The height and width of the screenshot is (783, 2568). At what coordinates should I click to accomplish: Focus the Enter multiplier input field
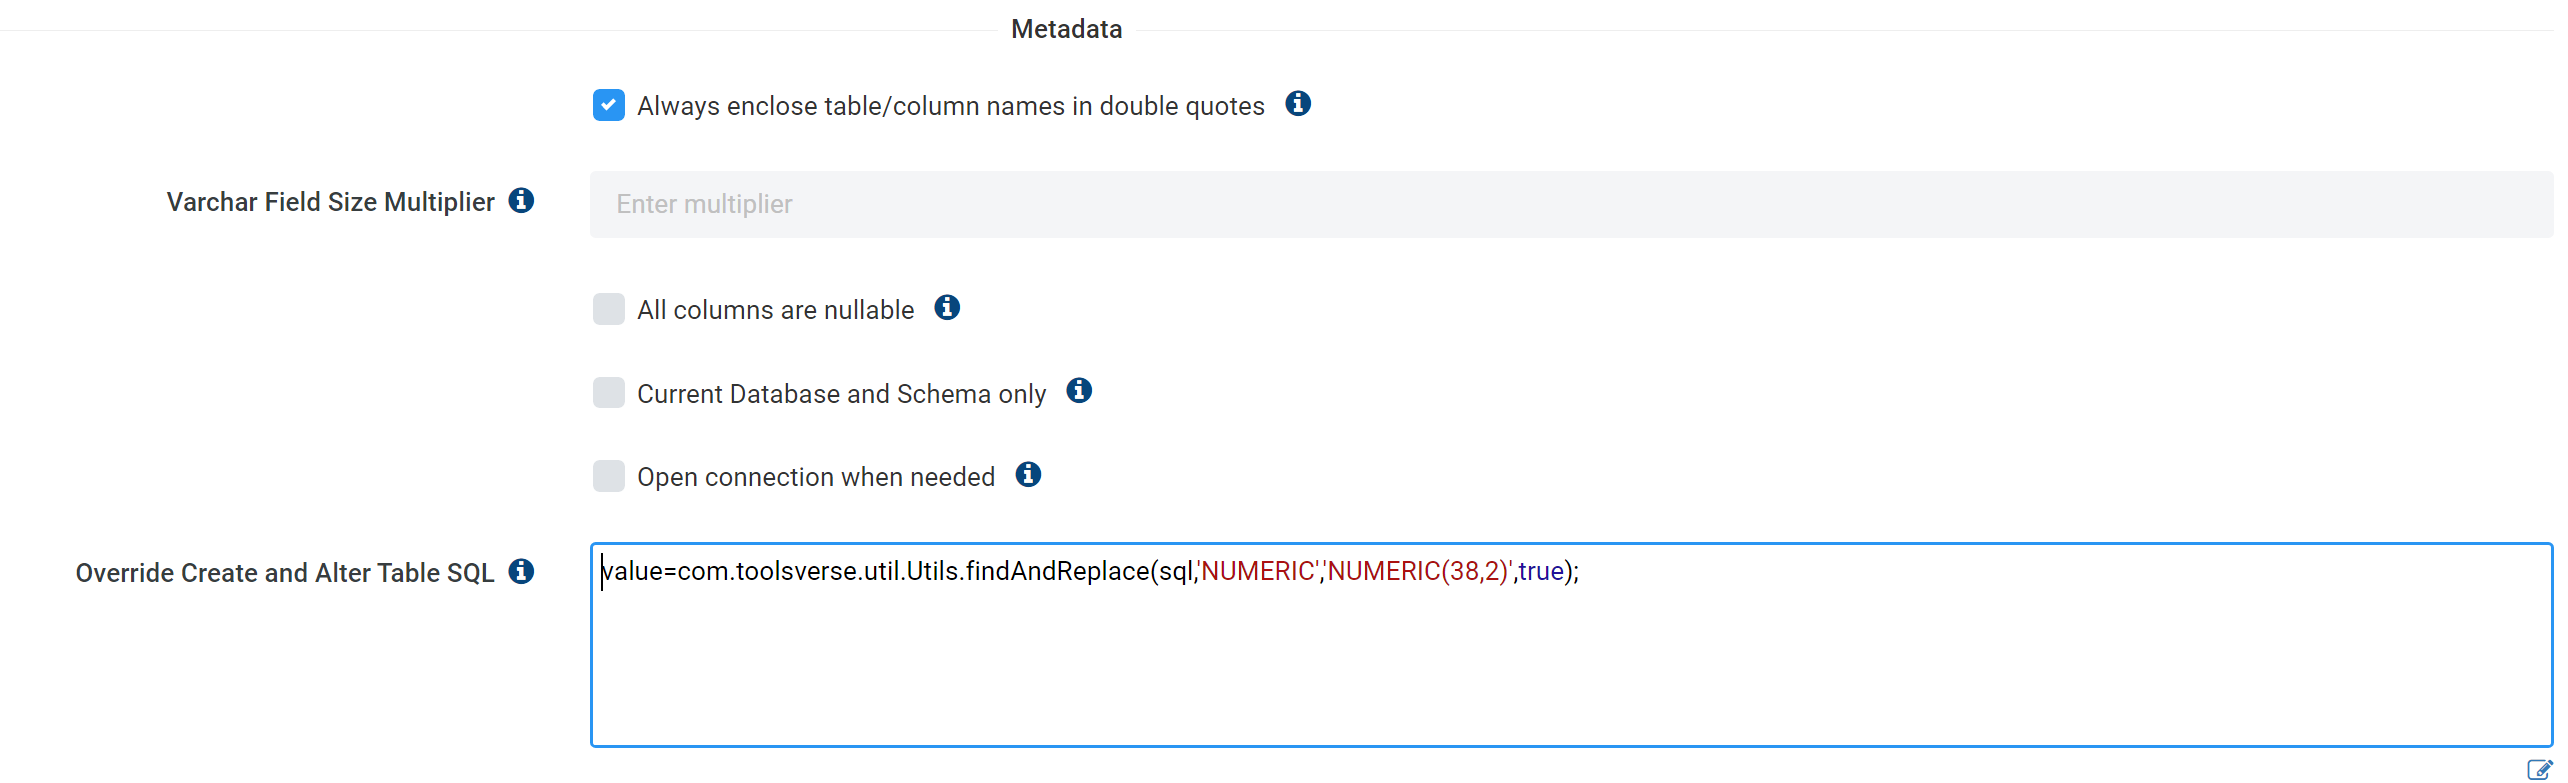coord(1570,204)
